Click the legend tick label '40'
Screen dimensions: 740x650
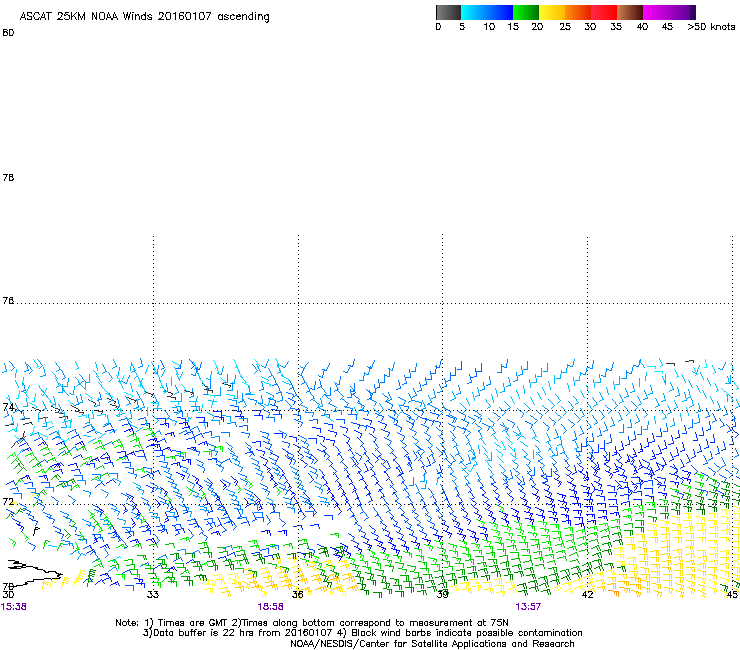click(x=642, y=27)
